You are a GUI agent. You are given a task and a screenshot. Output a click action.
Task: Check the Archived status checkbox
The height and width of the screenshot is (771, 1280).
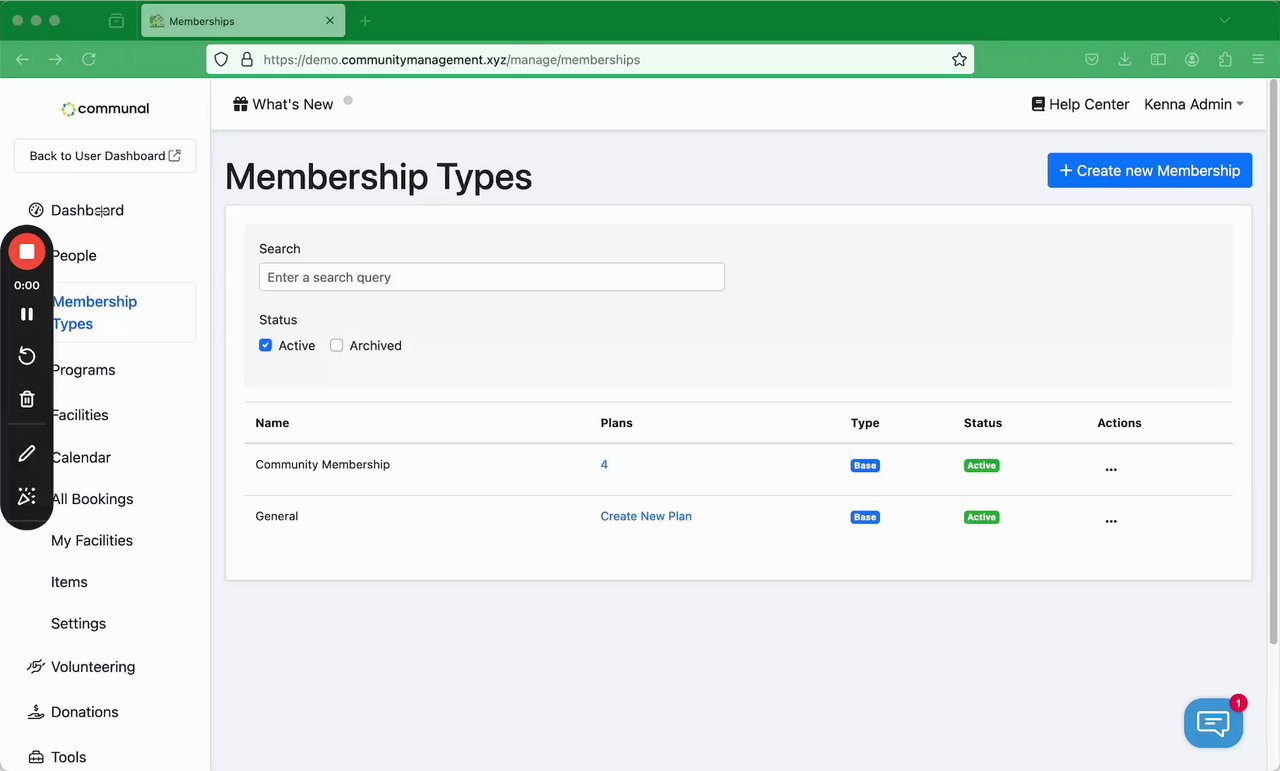pos(336,345)
